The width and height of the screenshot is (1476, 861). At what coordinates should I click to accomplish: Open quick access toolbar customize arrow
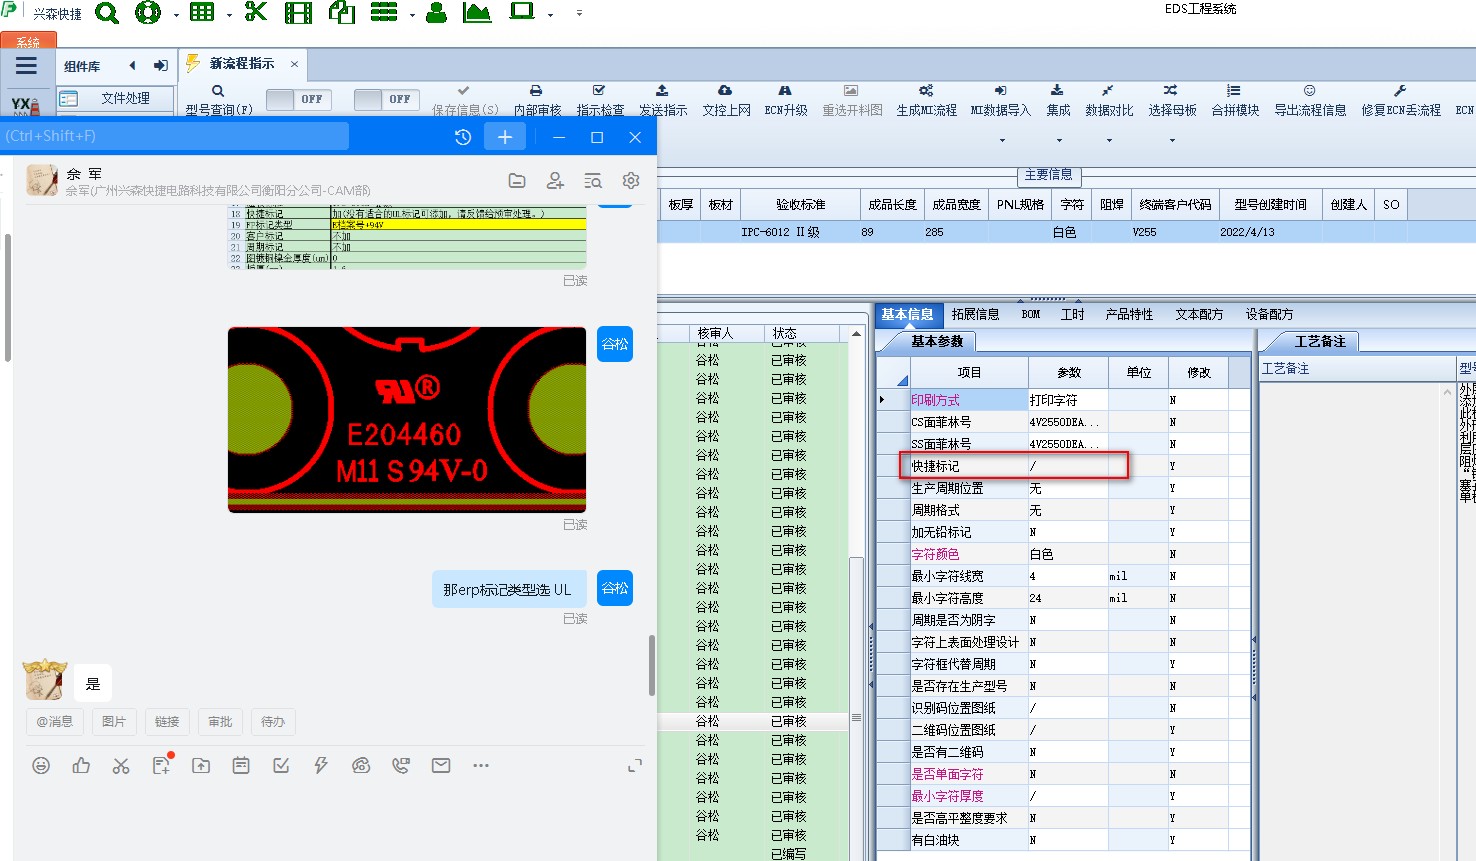pyautogui.click(x=579, y=14)
